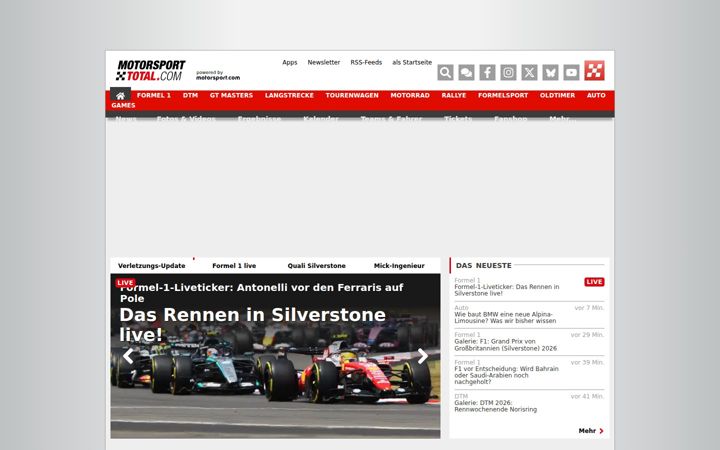Open Formel-1-Liveticker Antonelli headline
720x450 pixels.
[x=262, y=292]
